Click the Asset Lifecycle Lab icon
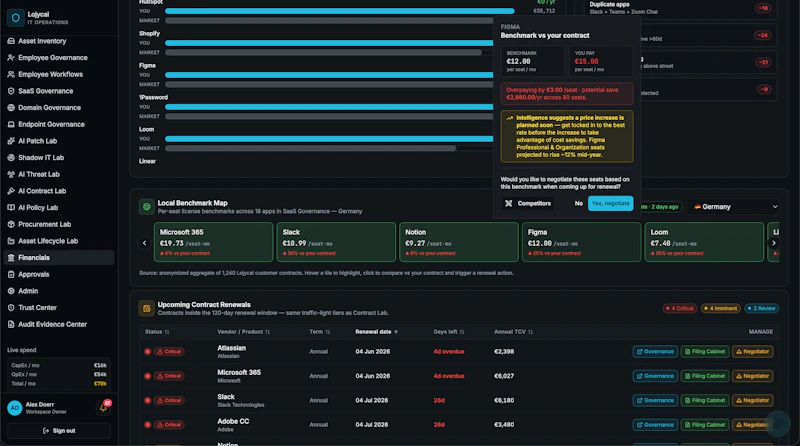 coord(11,241)
